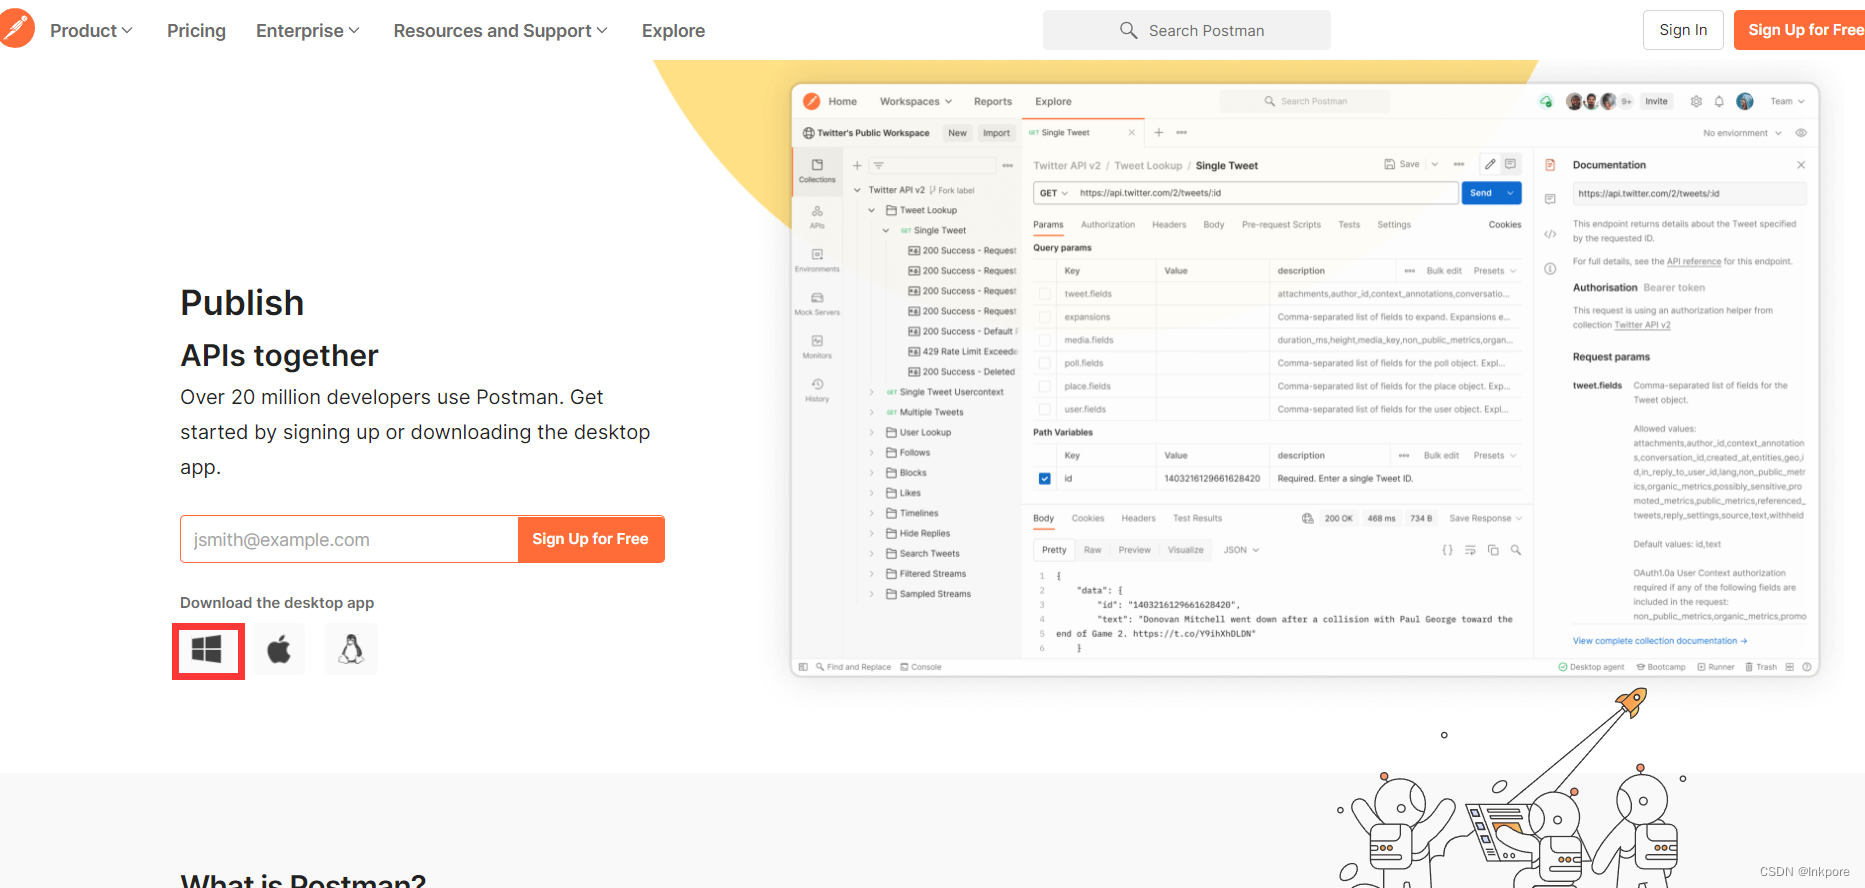Click the Sign In button

coord(1683,30)
